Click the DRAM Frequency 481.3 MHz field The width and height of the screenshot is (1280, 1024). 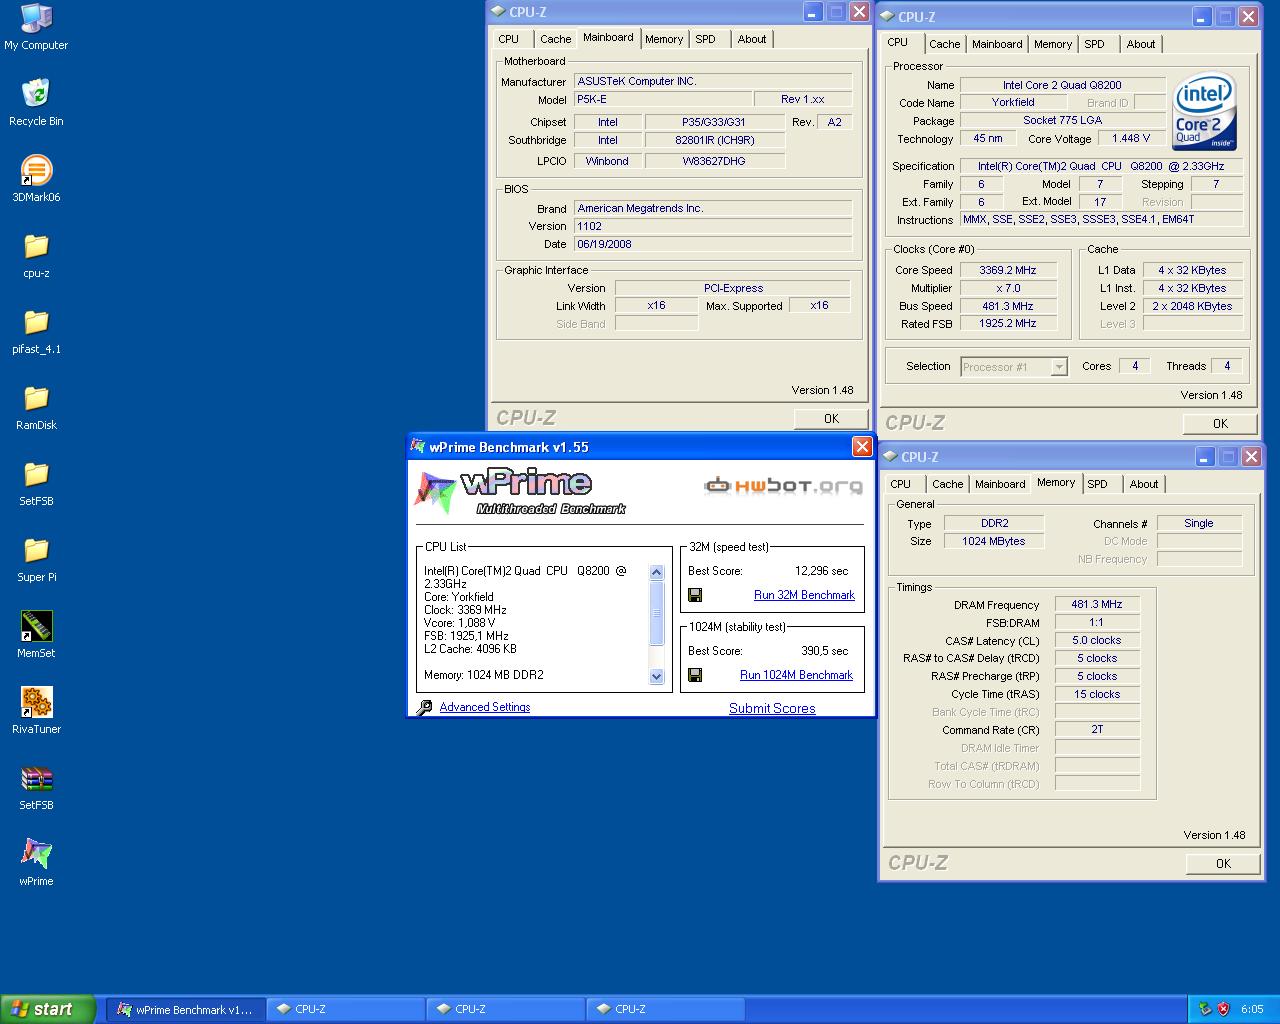1097,605
